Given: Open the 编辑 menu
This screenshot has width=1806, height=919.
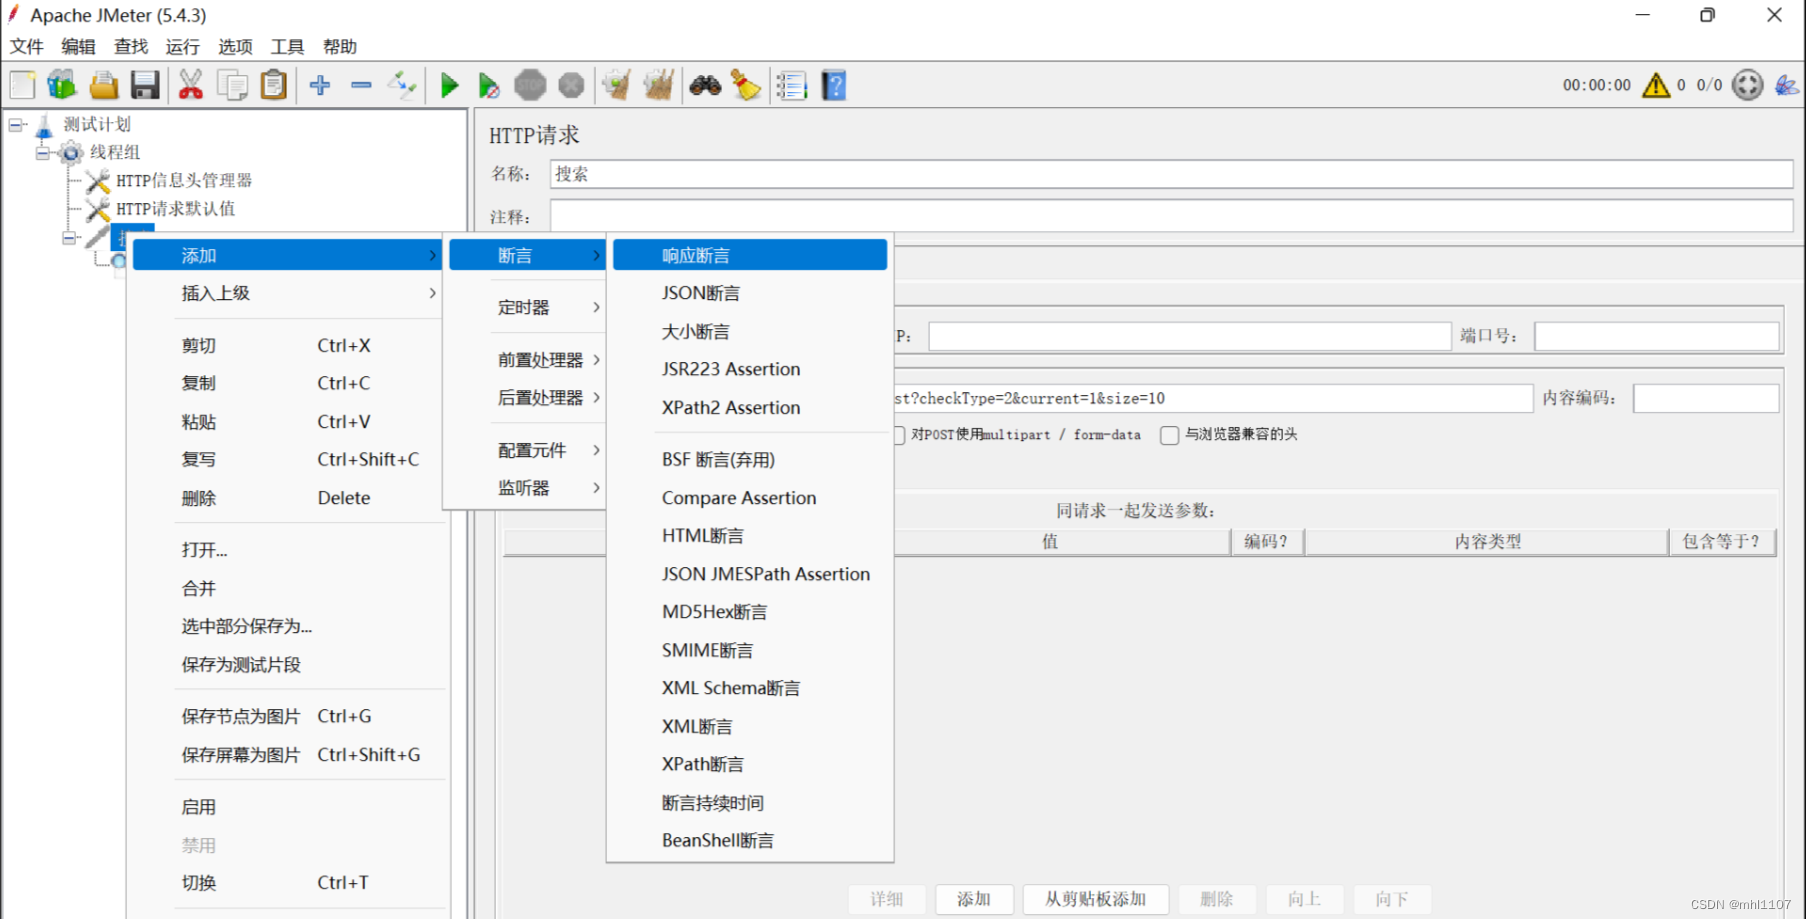Looking at the screenshot, I should [x=78, y=47].
